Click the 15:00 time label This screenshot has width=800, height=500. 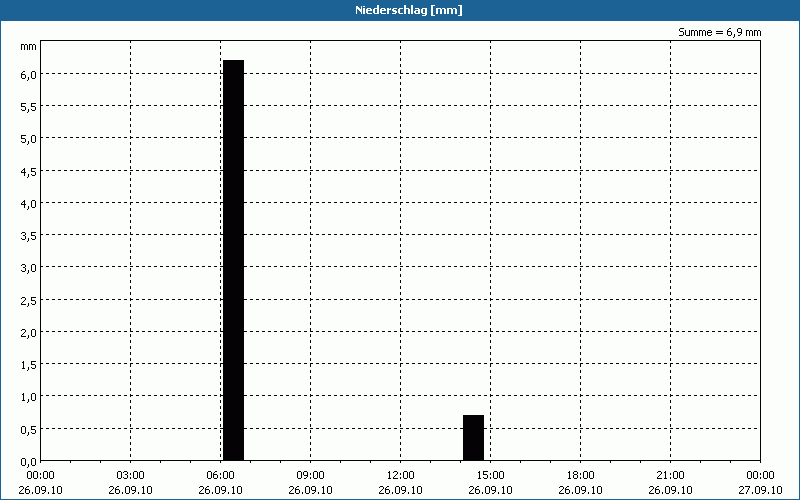[490, 476]
